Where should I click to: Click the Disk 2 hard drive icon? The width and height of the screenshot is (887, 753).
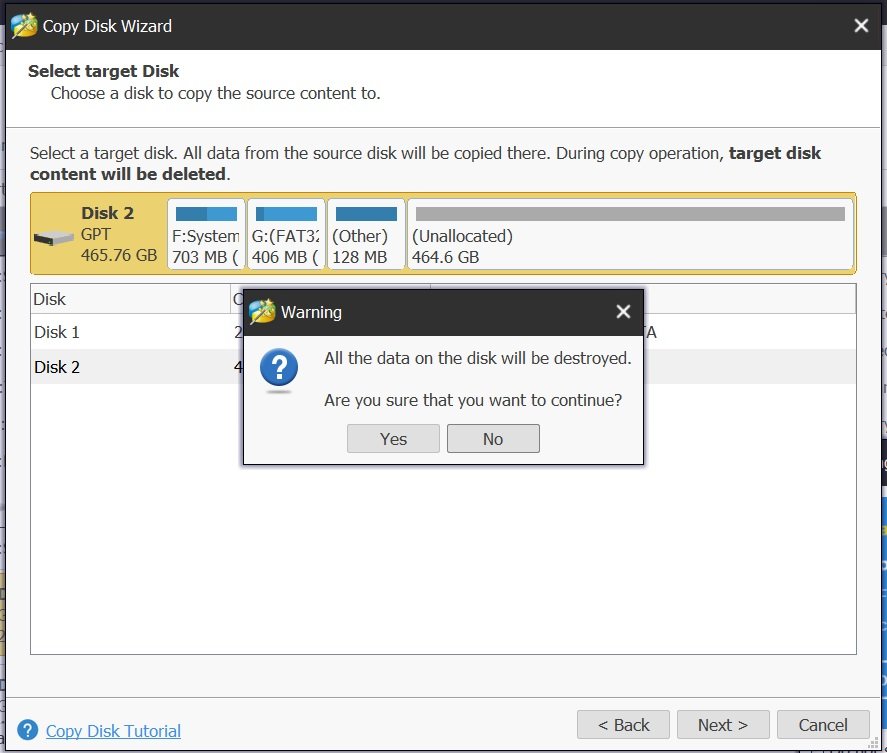tap(54, 238)
